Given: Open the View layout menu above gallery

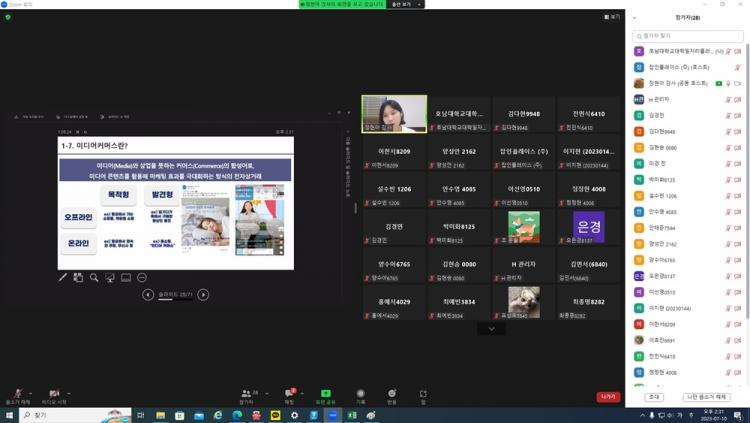Looking at the screenshot, I should click(613, 17).
